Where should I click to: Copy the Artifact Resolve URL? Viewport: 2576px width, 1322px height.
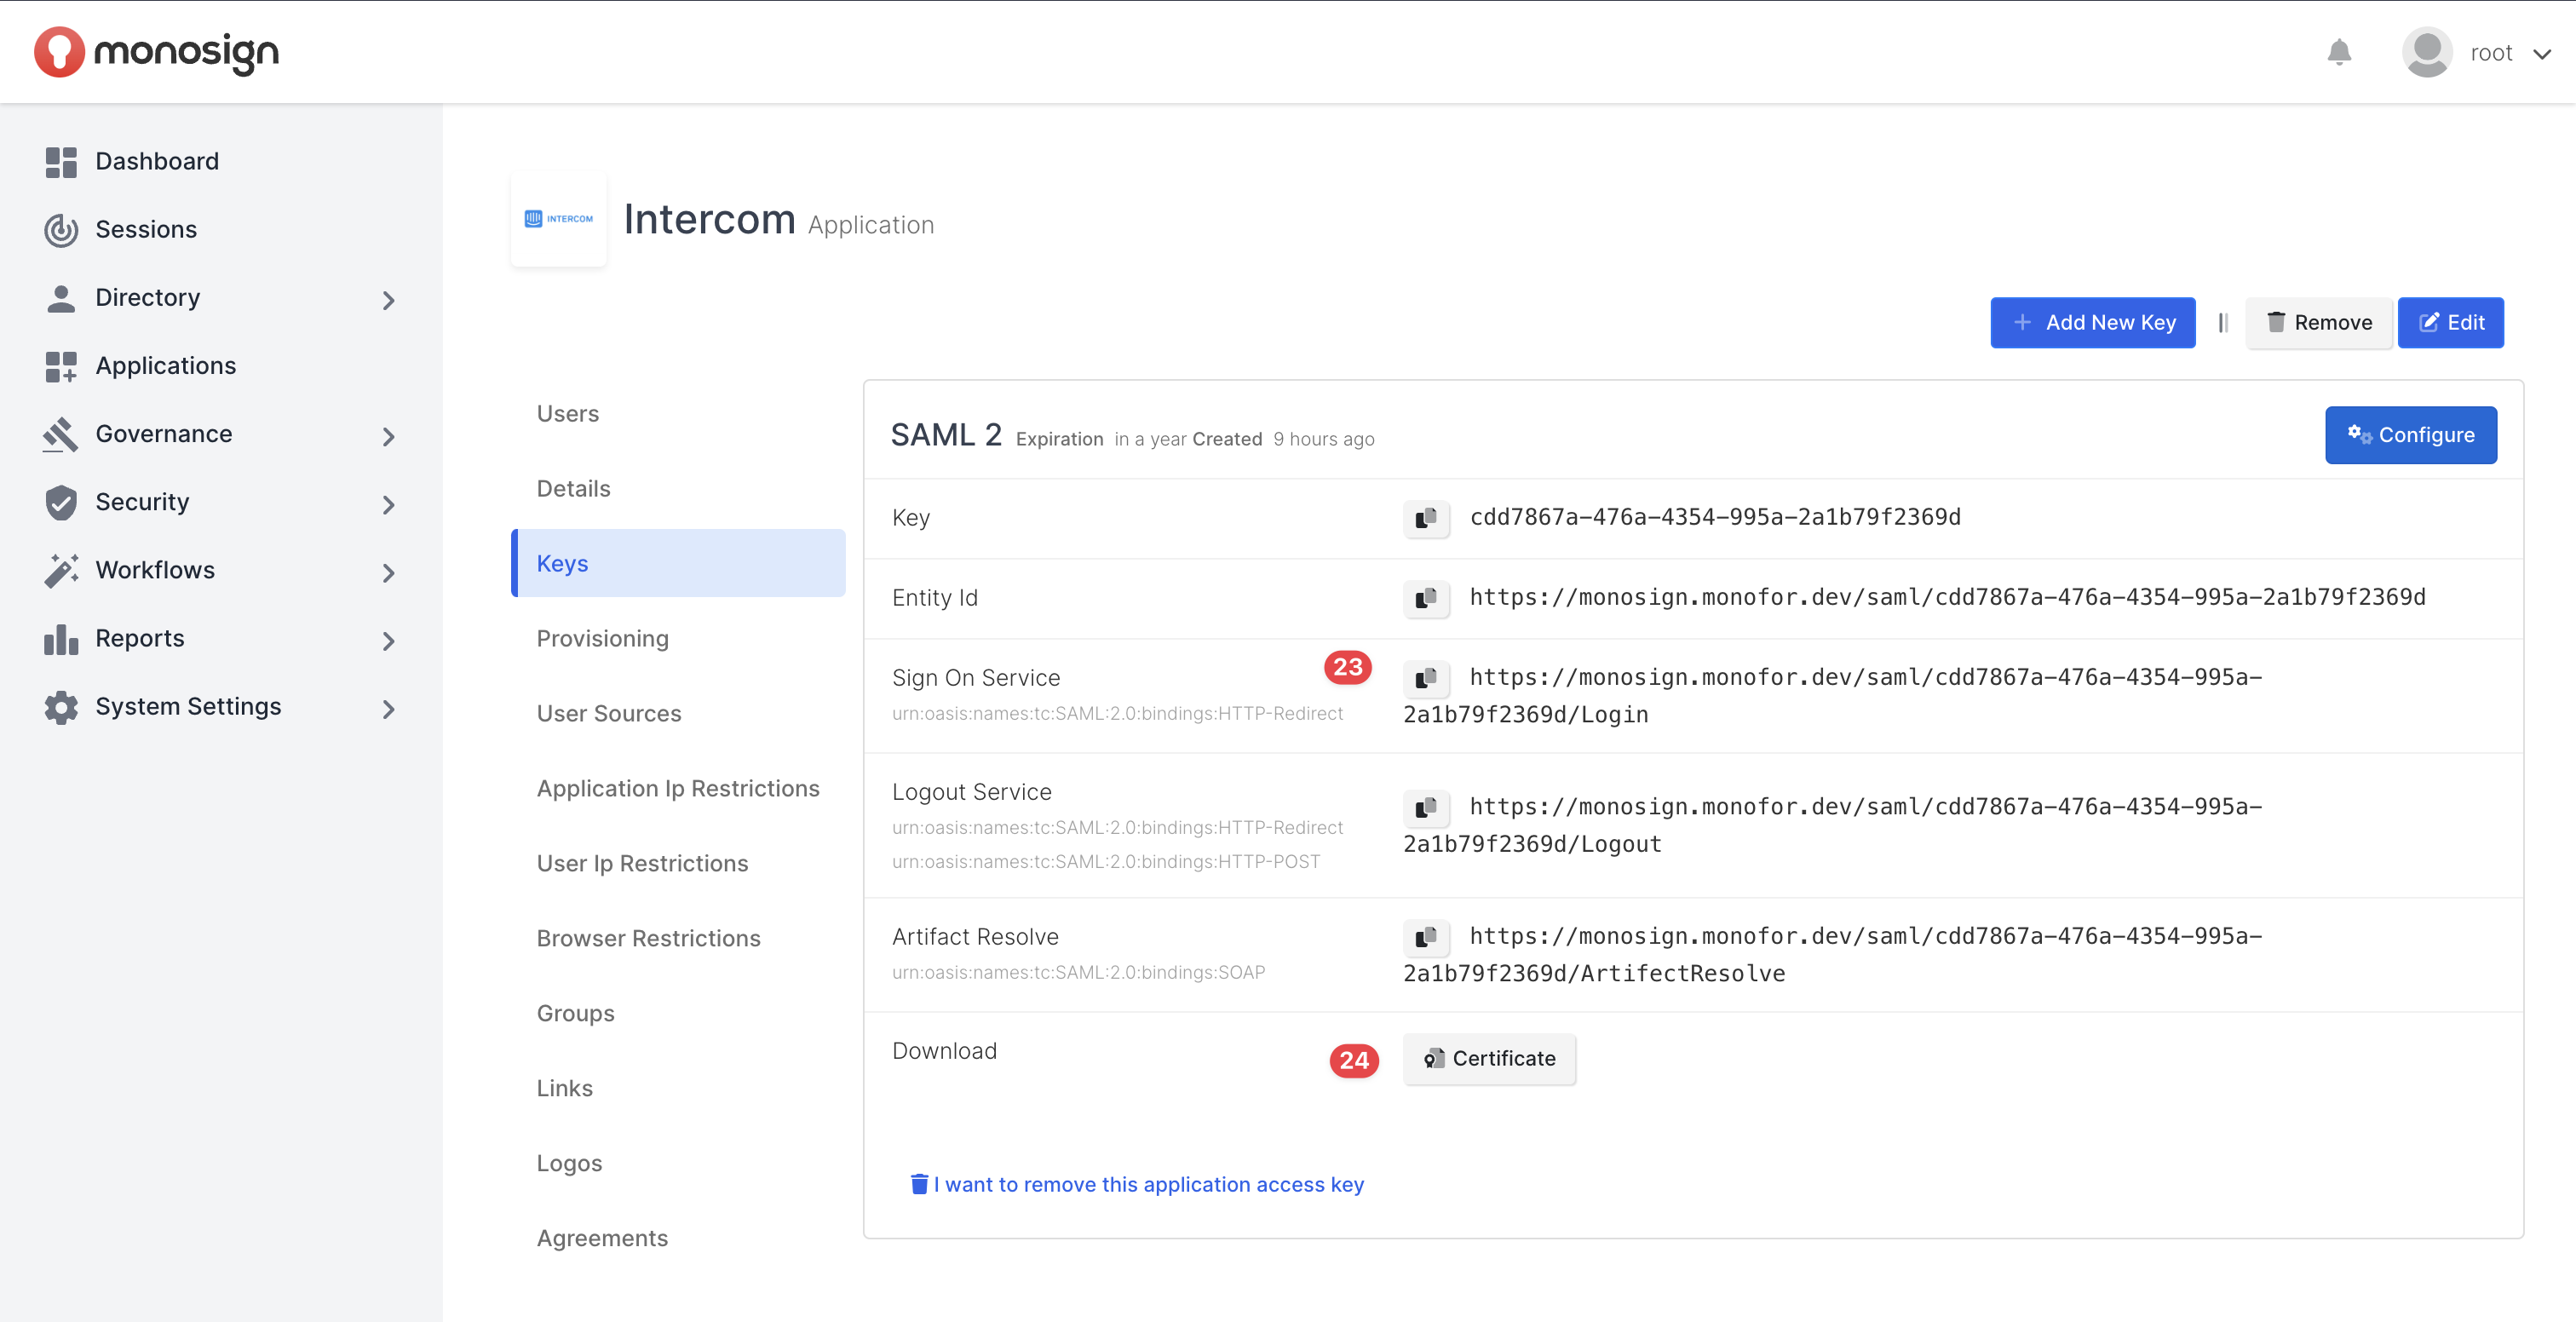(1426, 937)
